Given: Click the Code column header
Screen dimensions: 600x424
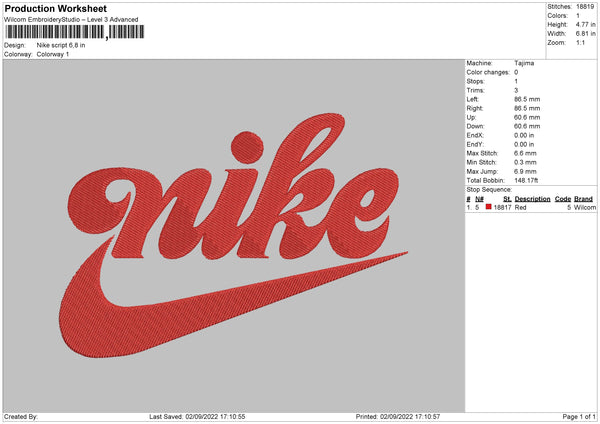Looking at the screenshot, I should pyautogui.click(x=563, y=199).
